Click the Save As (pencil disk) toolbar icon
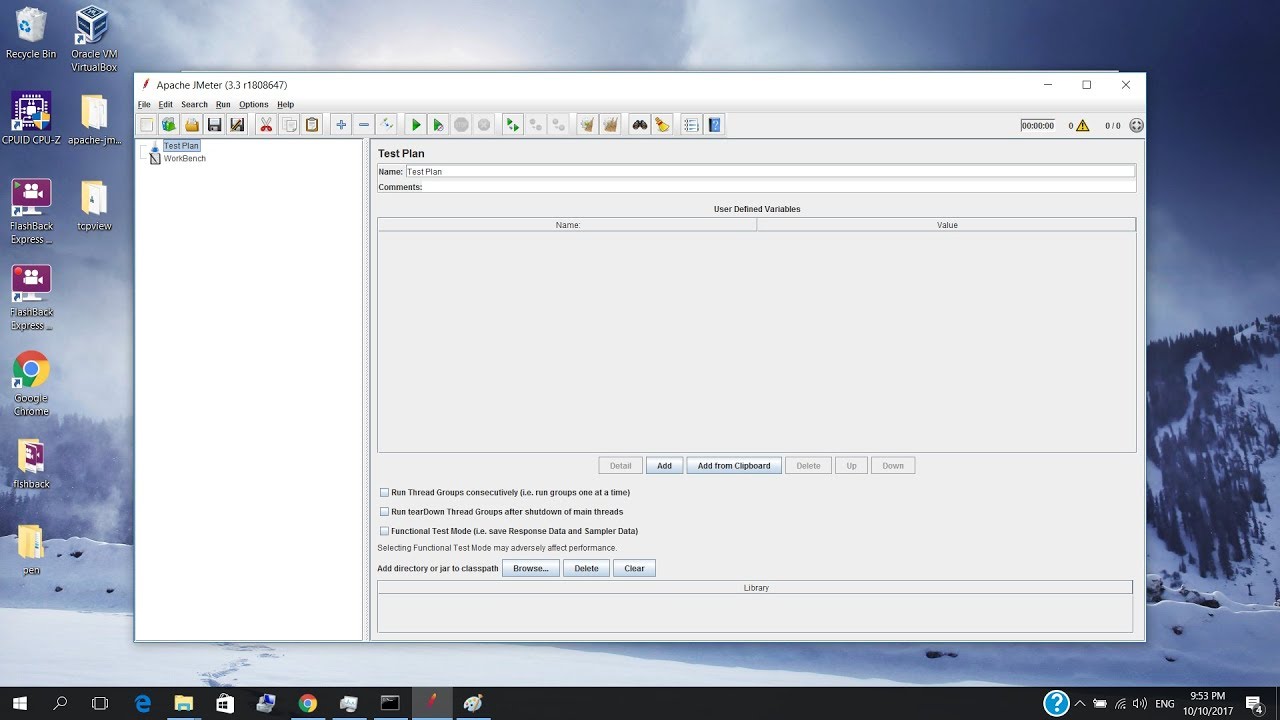The width and height of the screenshot is (1280, 720). point(237,125)
